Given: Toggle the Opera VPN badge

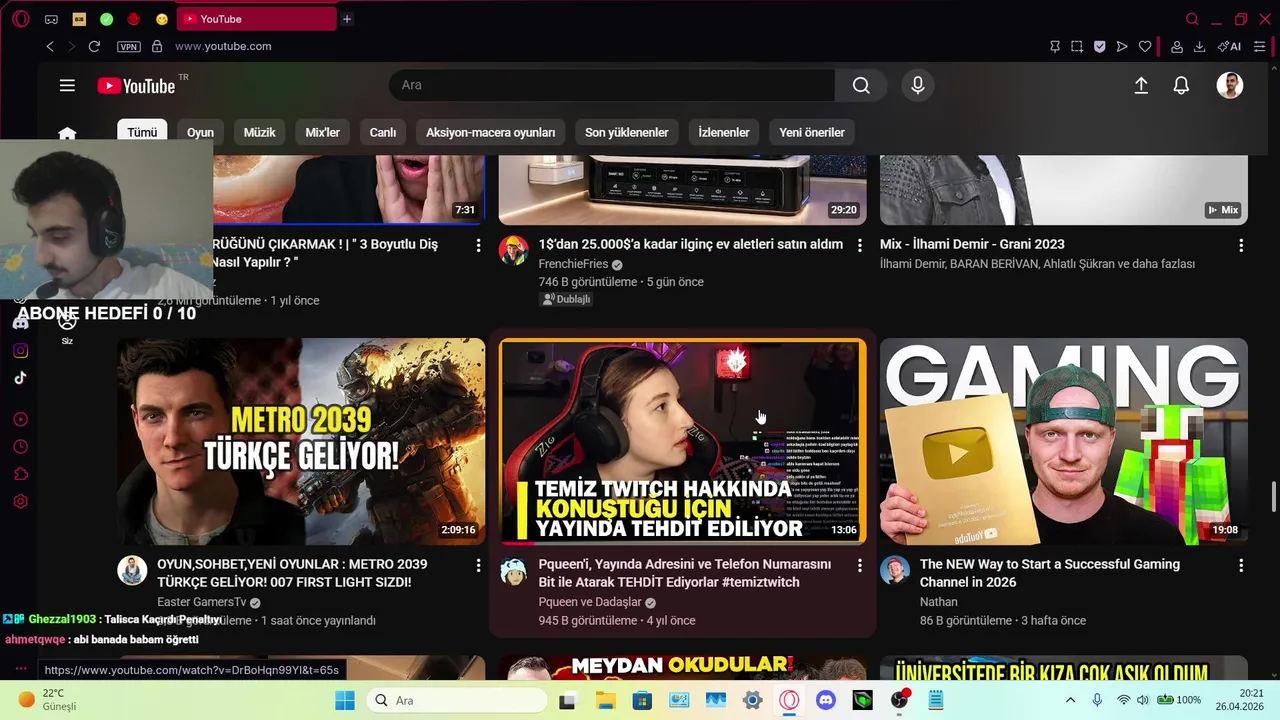Looking at the screenshot, I should 128,46.
